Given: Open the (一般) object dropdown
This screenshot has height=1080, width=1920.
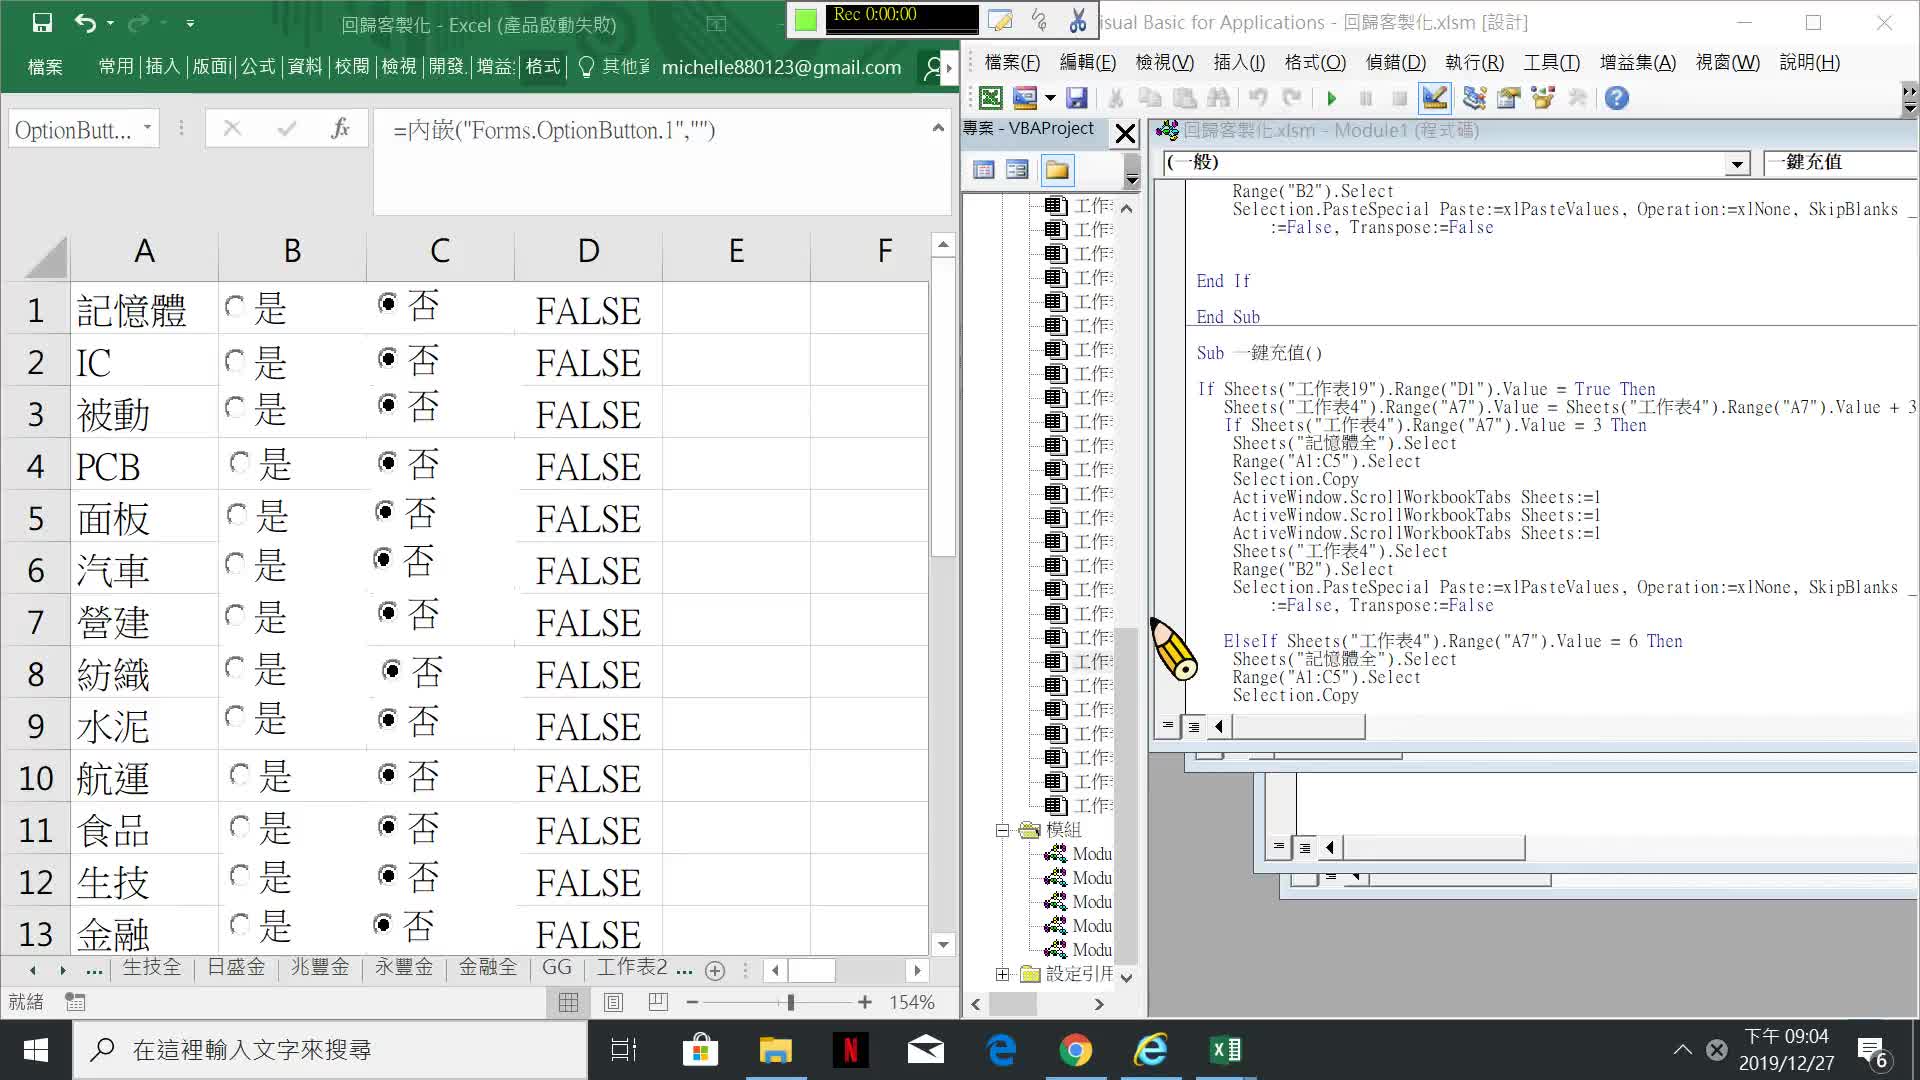Looking at the screenshot, I should (x=1737, y=163).
